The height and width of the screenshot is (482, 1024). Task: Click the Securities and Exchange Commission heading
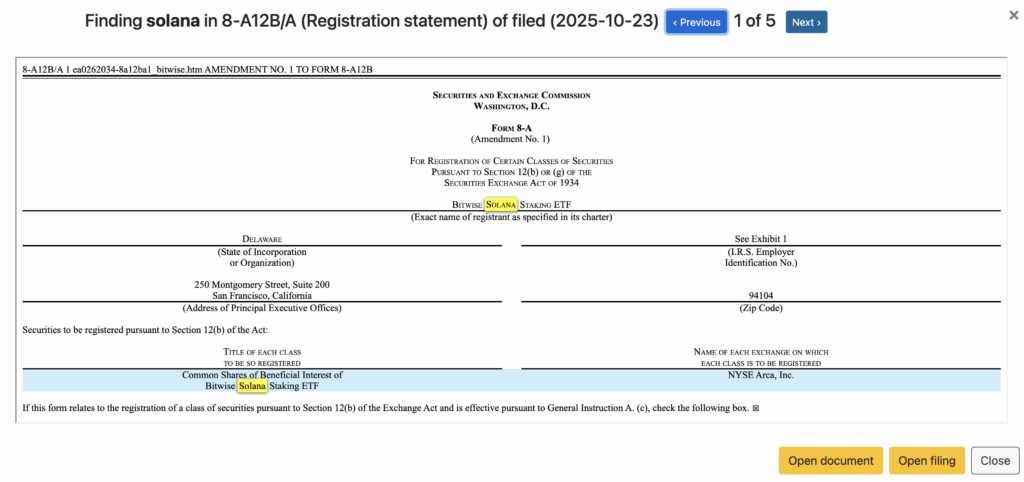point(511,95)
